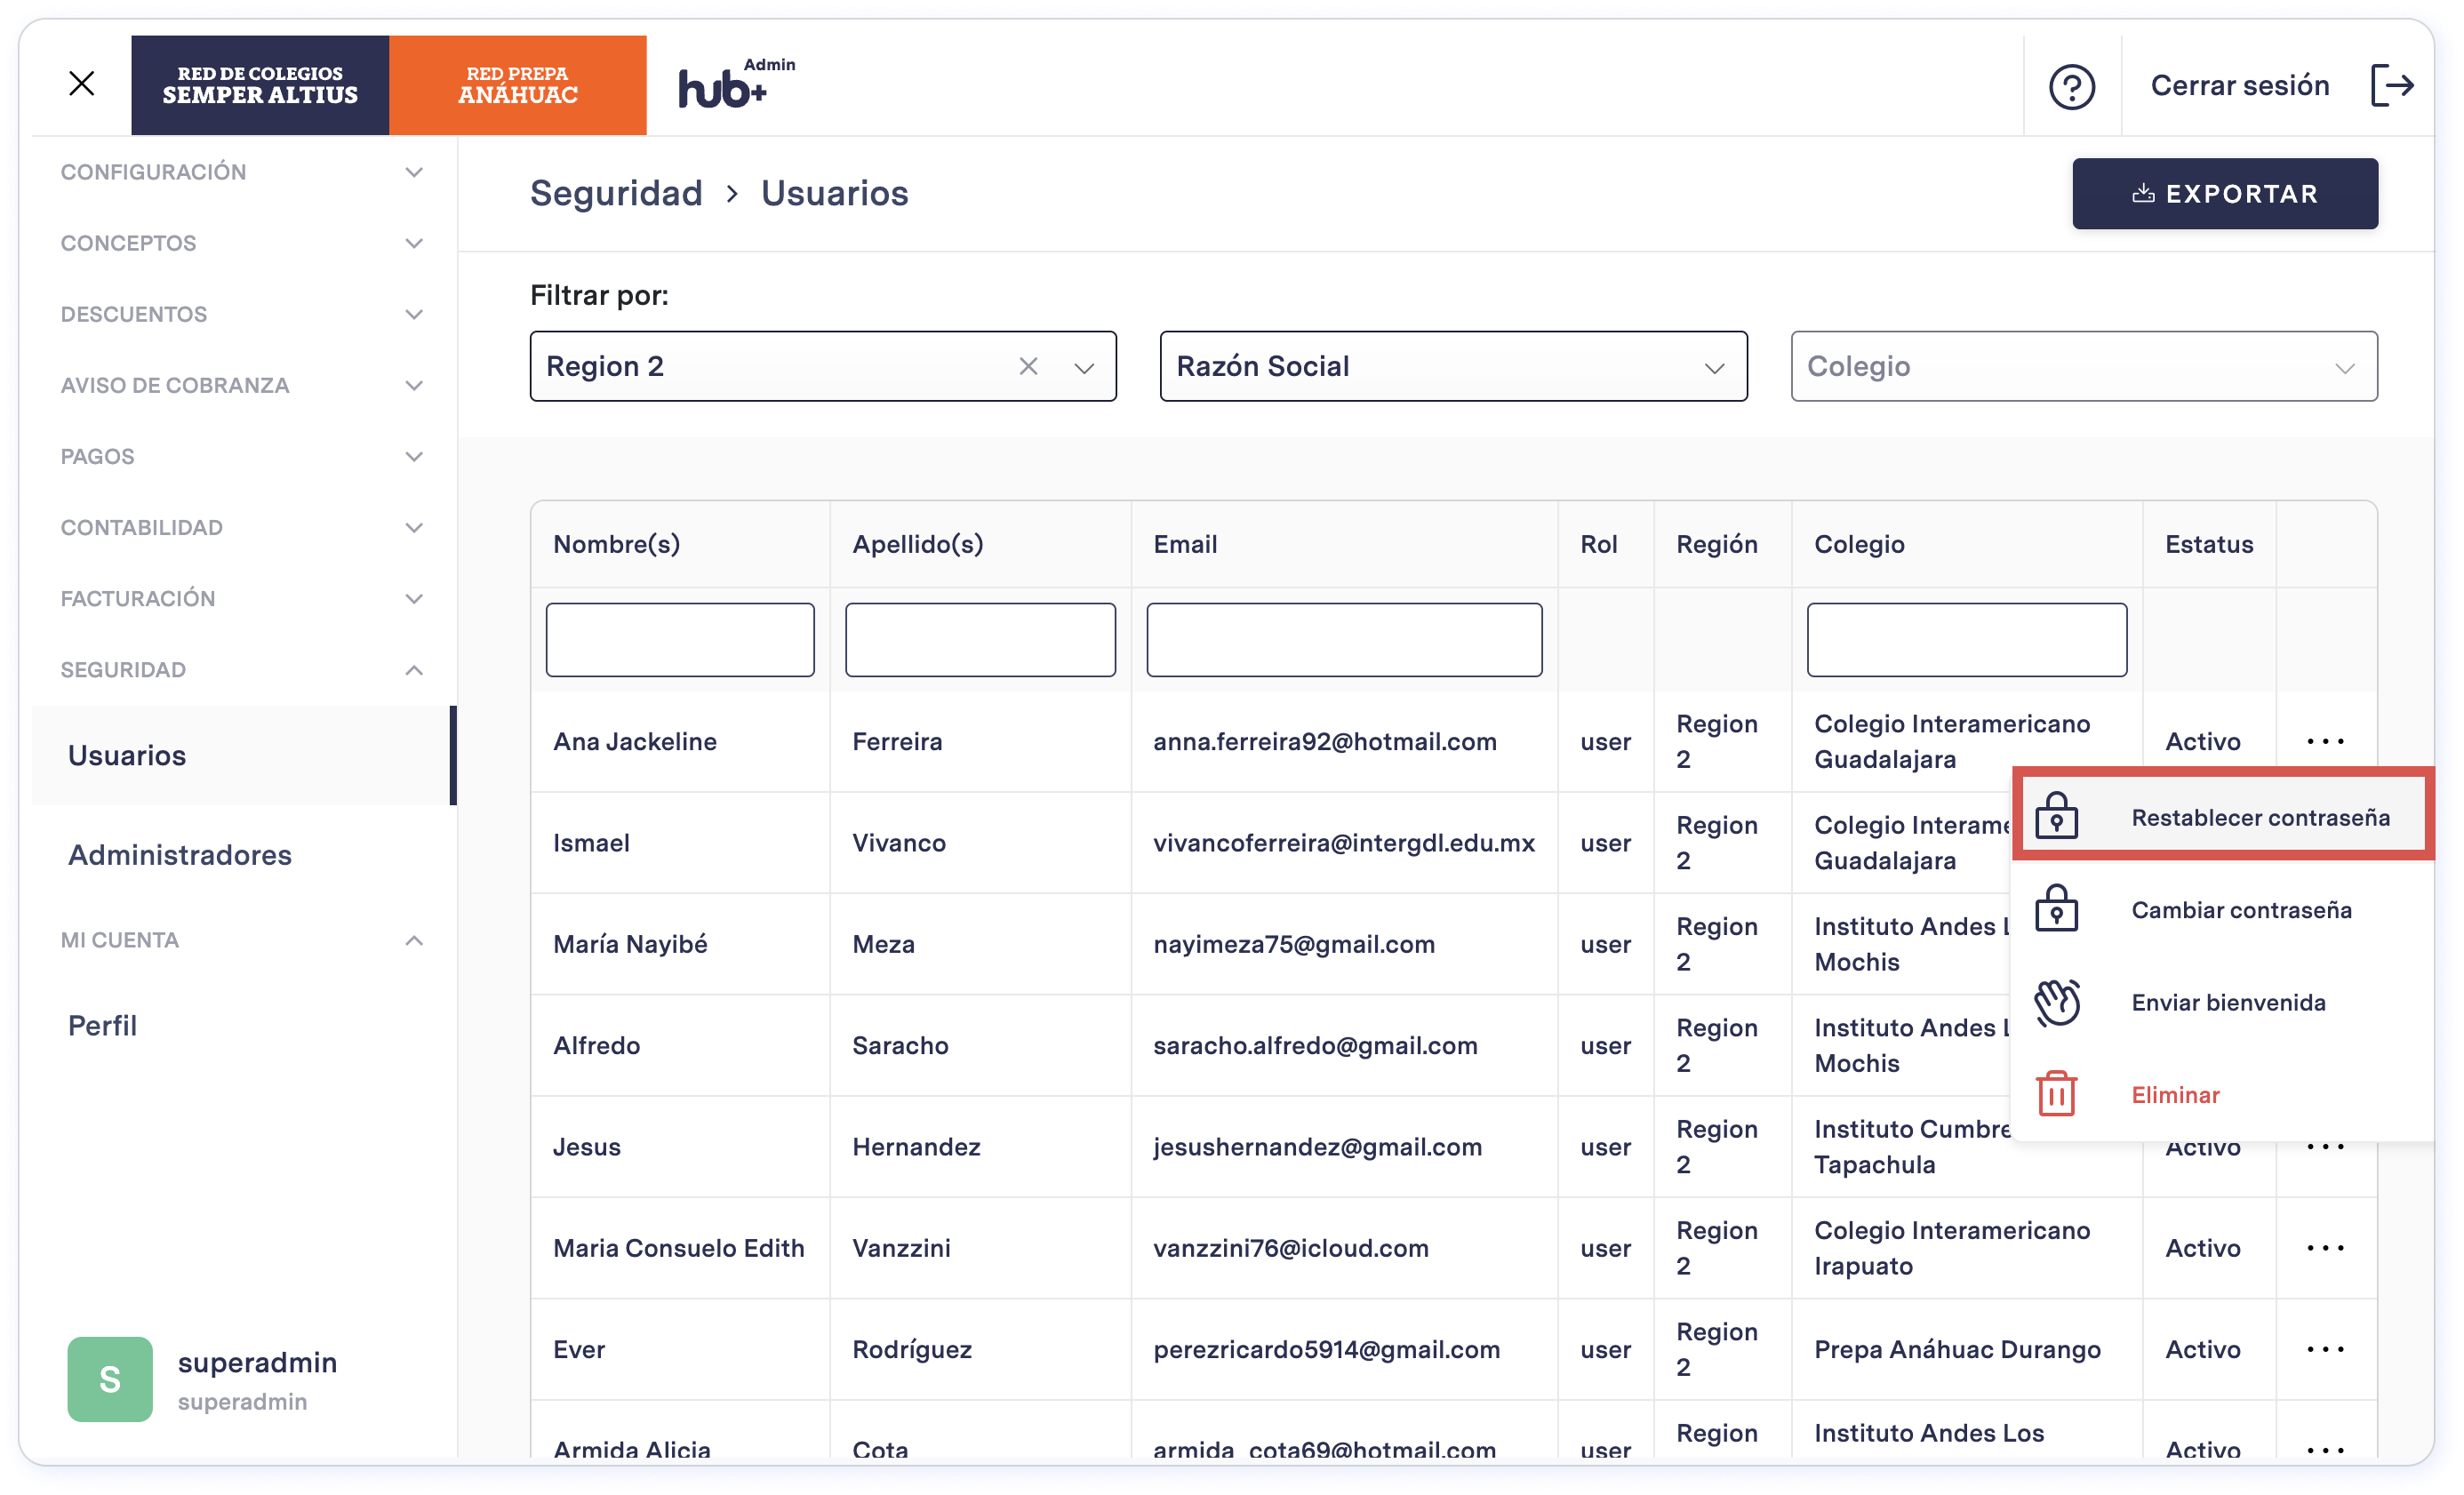The width and height of the screenshot is (2464, 1495).
Task: Choose Enviar bienvenida from the menu
Action: [2223, 1001]
